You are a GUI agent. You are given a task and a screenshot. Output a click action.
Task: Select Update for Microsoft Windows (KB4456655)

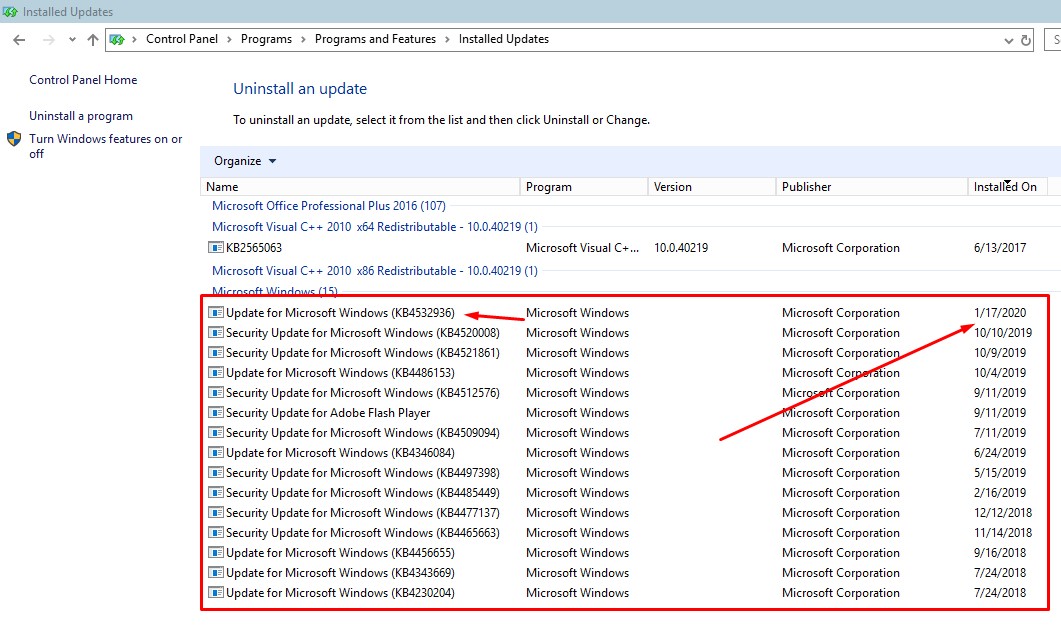[340, 553]
